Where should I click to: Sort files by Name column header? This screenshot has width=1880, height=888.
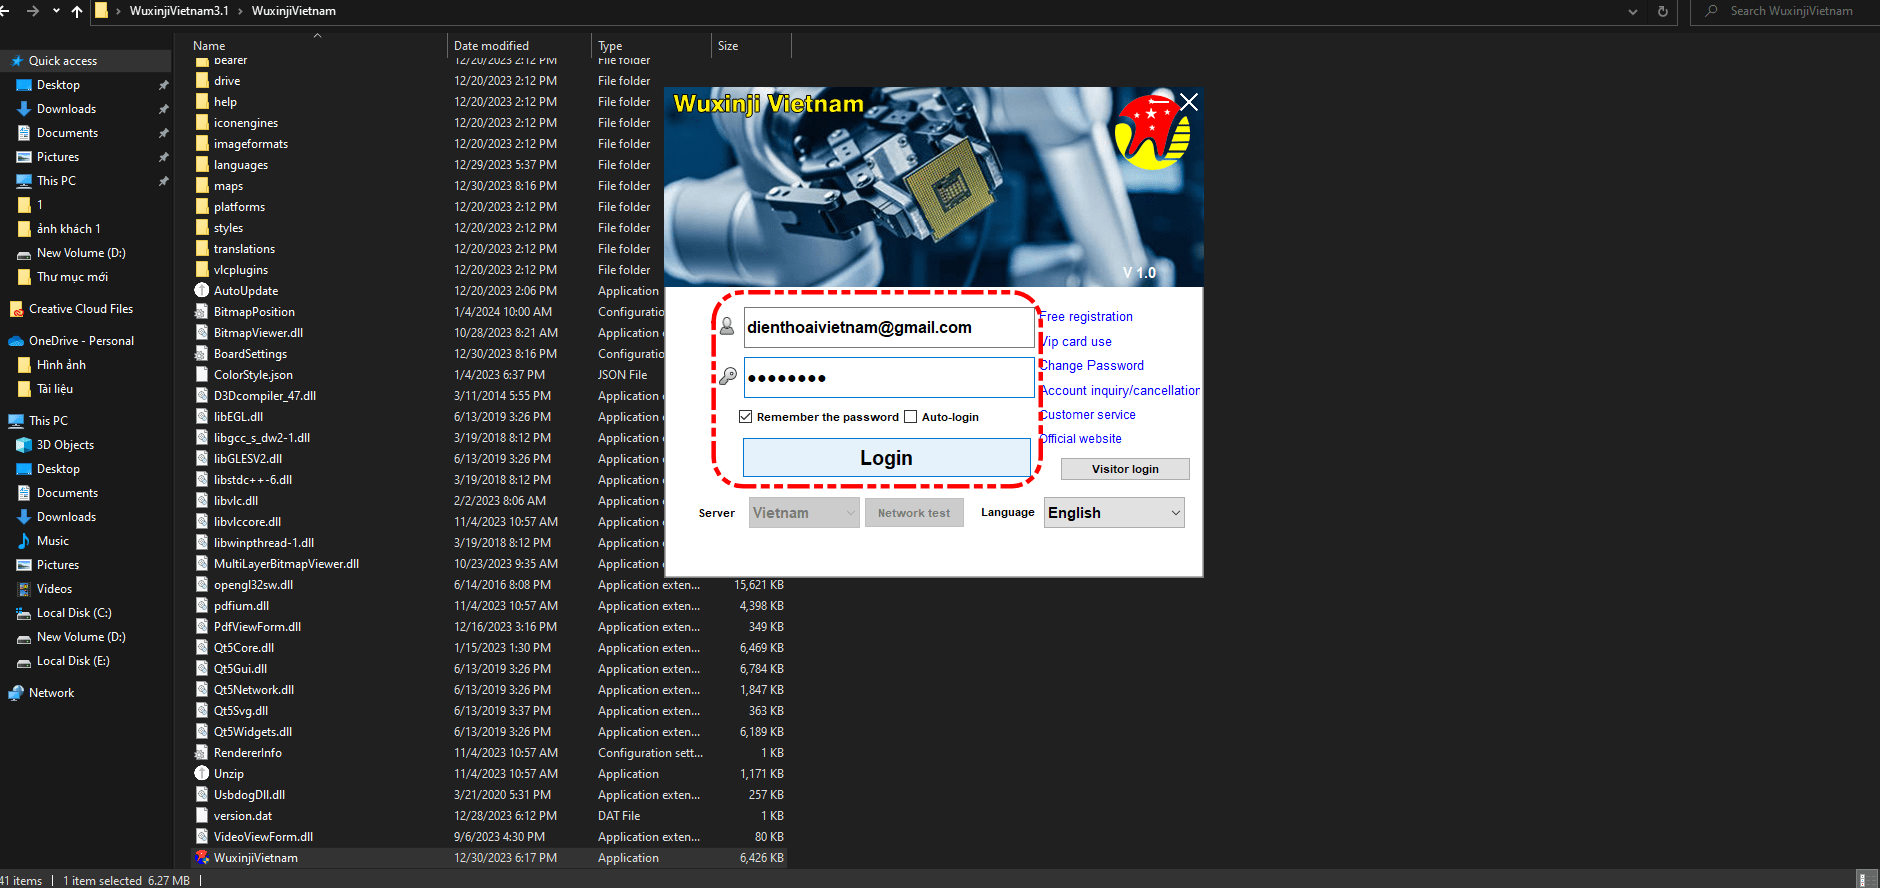209,46
